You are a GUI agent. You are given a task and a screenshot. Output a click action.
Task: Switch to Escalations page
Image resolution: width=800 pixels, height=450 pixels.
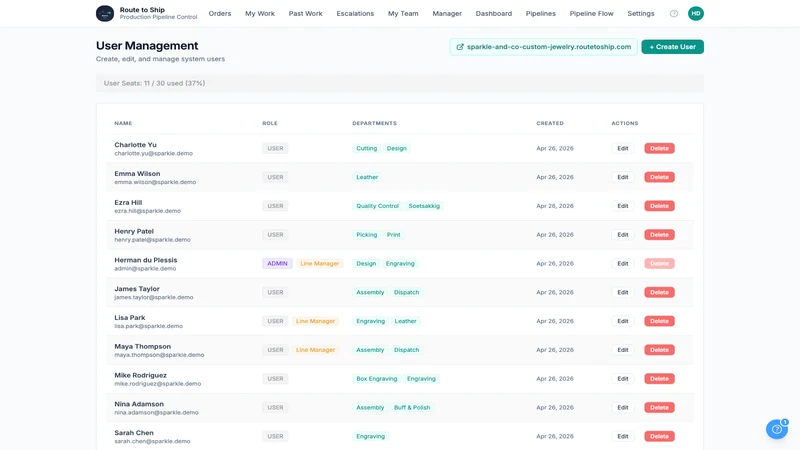[355, 14]
